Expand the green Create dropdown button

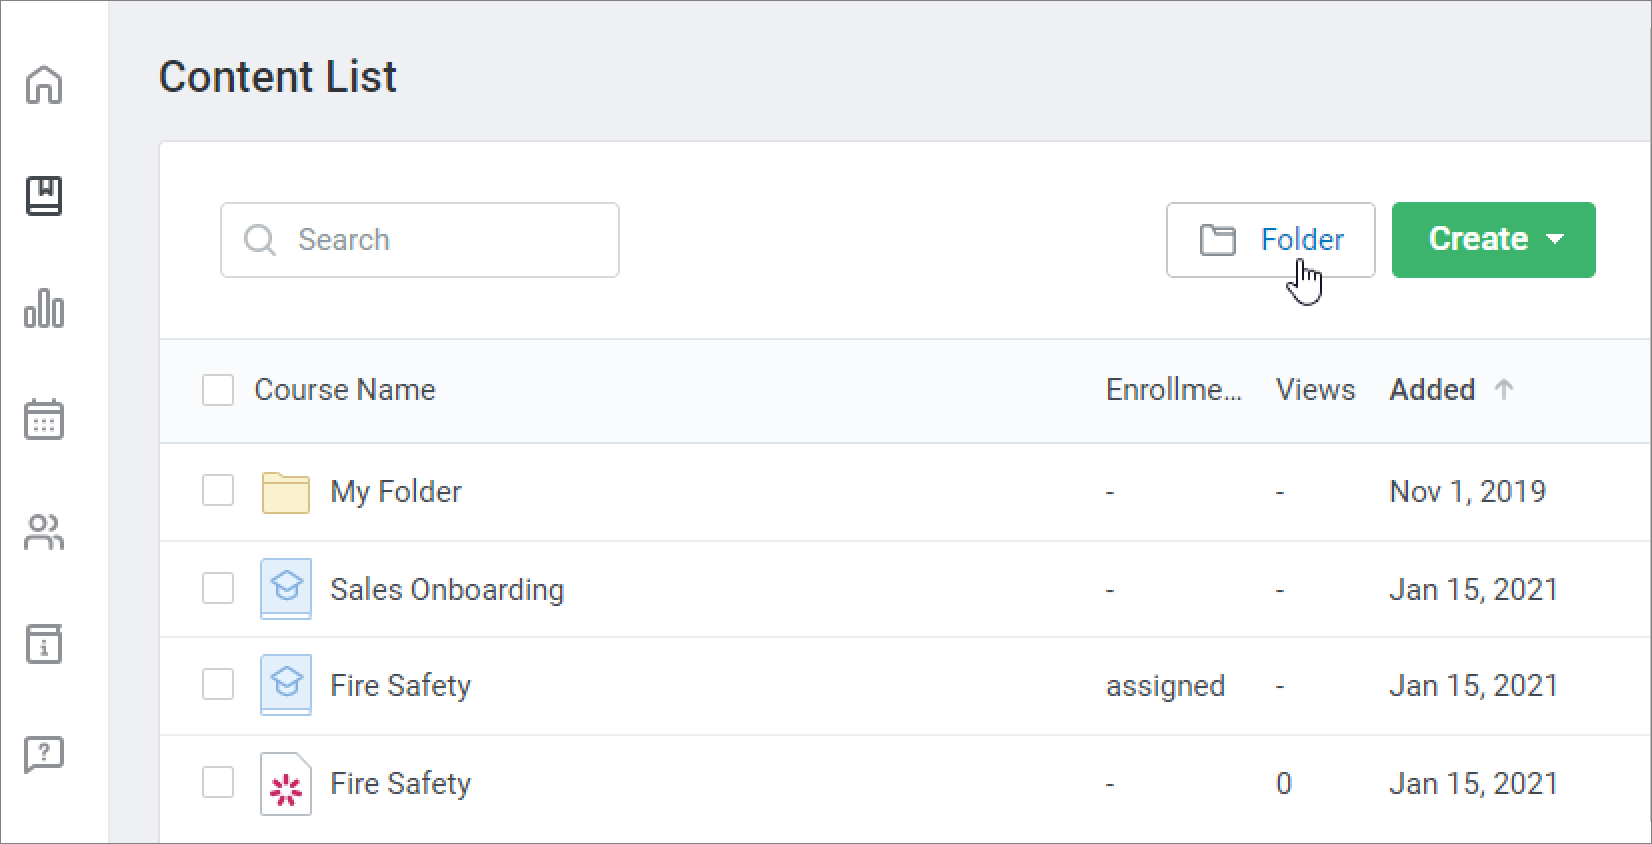[1493, 240]
